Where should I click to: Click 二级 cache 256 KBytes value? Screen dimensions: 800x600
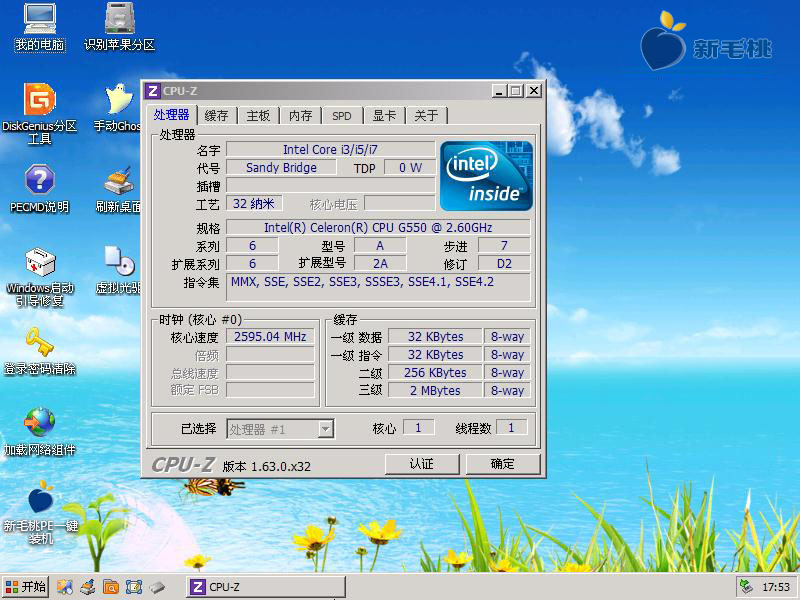click(435, 372)
